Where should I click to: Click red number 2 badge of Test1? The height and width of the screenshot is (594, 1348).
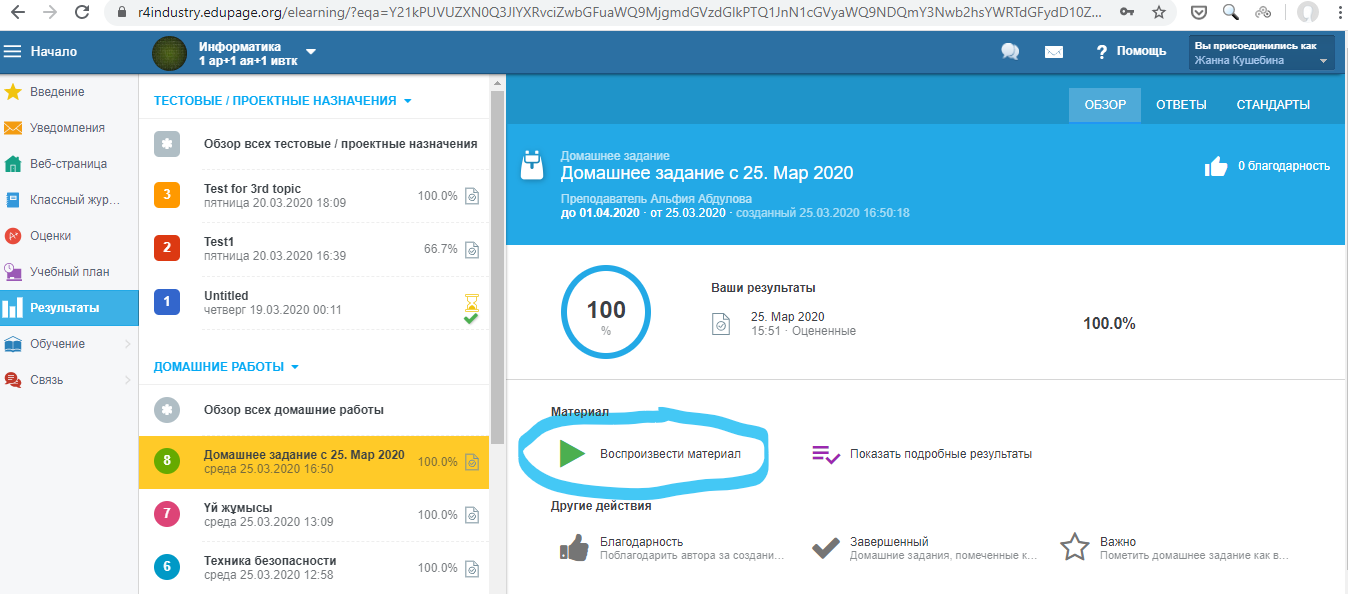click(167, 247)
